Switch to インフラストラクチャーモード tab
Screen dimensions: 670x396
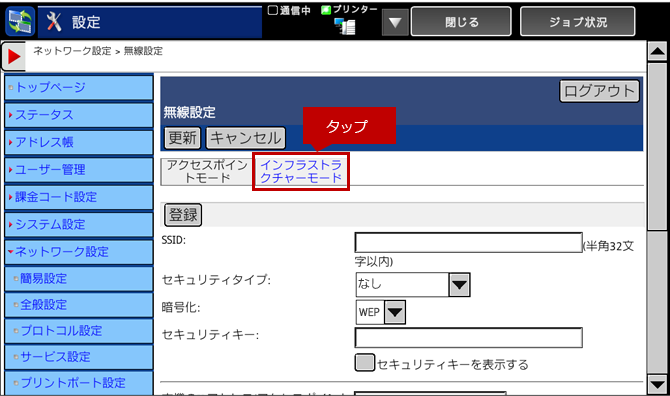tap(301, 171)
